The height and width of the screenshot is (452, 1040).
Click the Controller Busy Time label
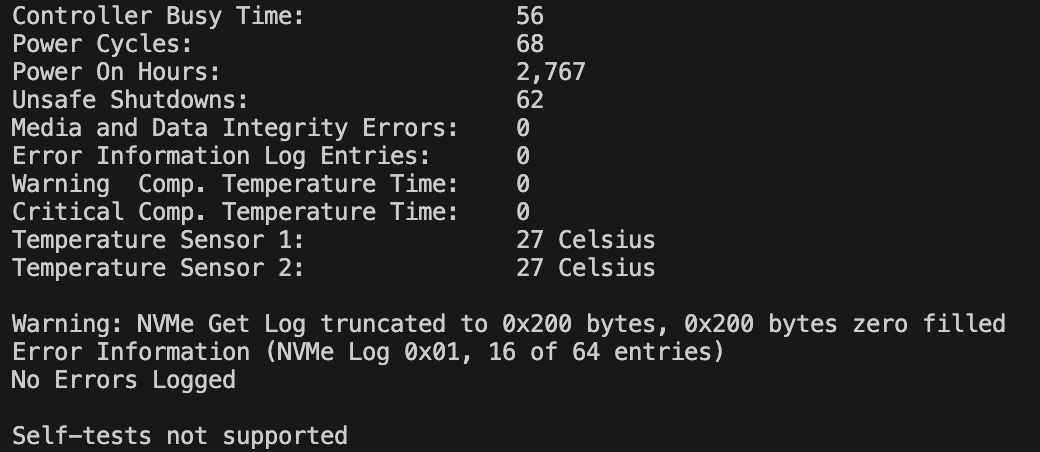pos(158,16)
